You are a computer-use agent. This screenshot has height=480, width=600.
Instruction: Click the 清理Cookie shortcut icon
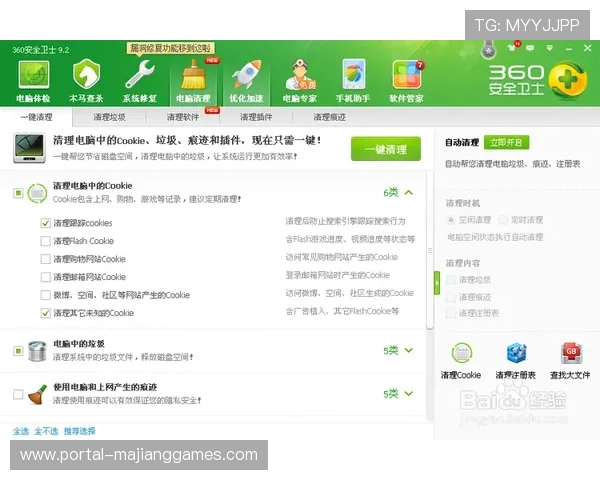462,353
